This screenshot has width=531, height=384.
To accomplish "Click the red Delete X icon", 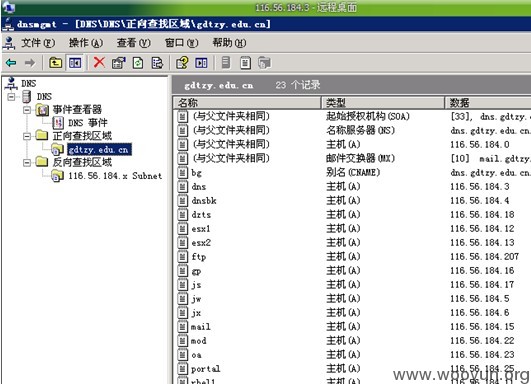I will click(99, 62).
